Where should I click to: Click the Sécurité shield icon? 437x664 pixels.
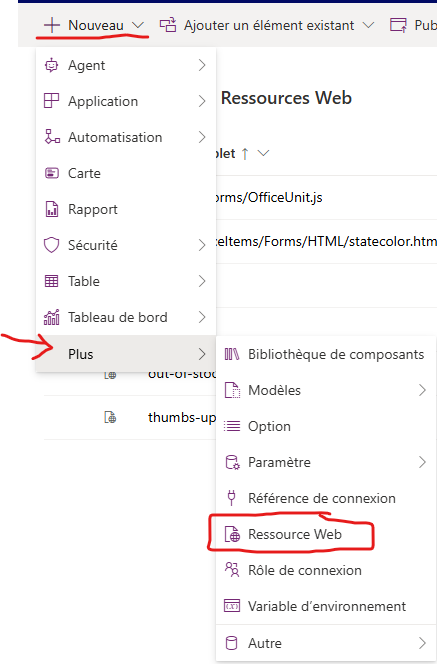(x=52, y=245)
